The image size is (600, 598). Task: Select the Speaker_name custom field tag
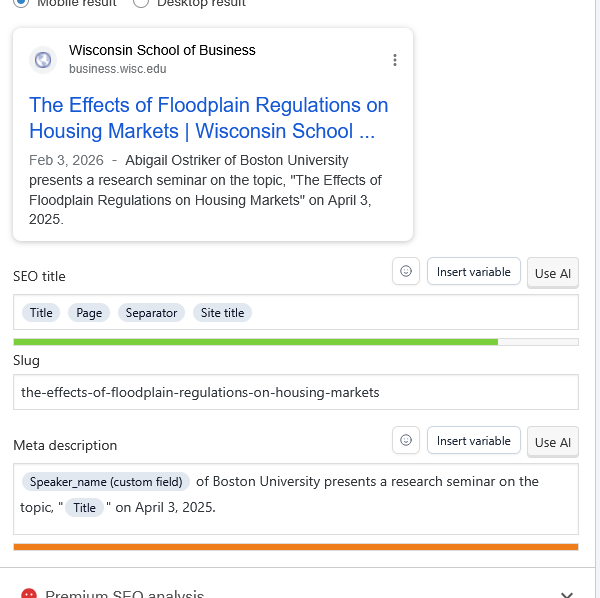coord(106,482)
